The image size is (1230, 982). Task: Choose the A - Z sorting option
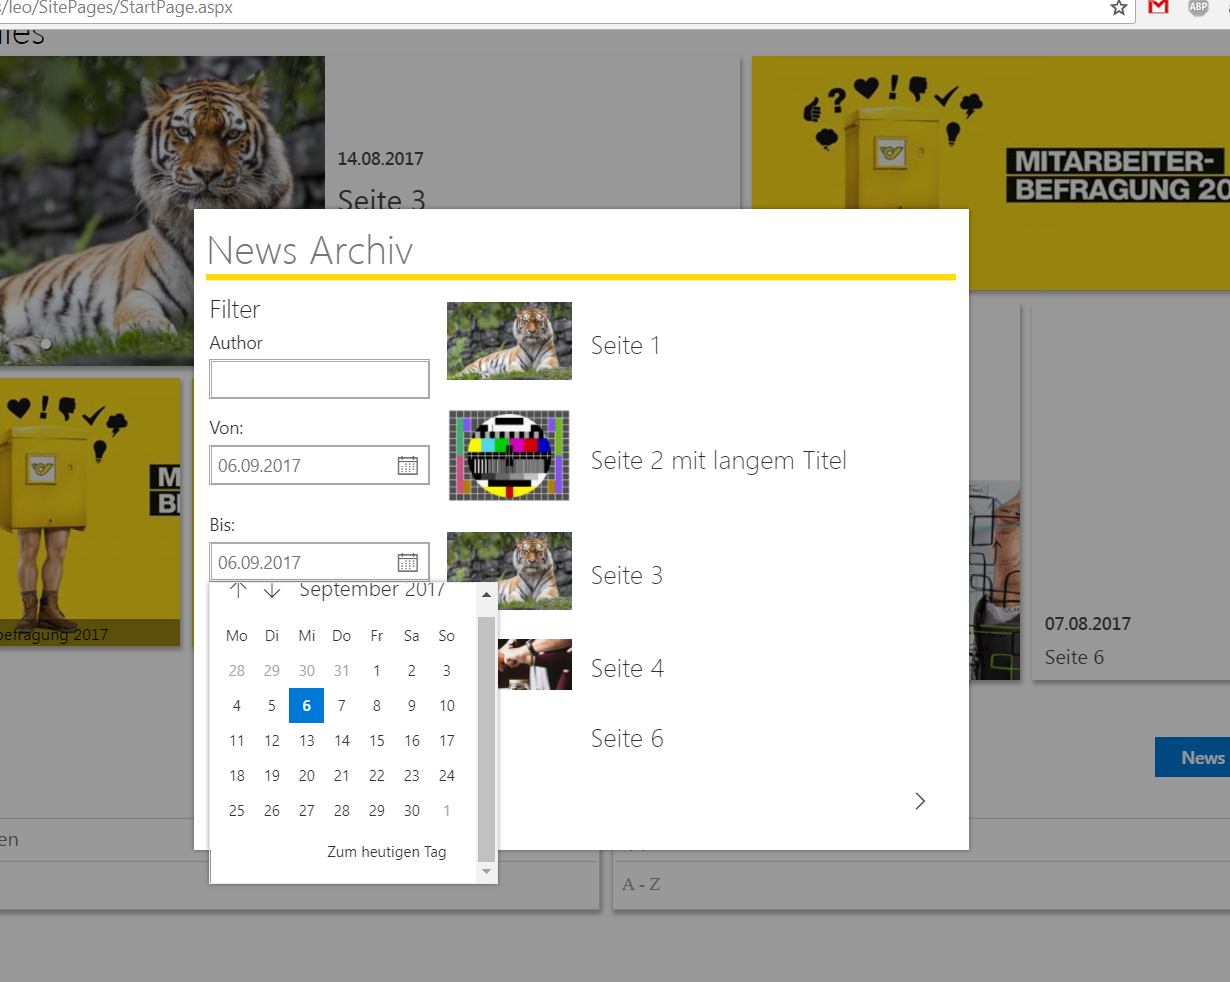tap(638, 884)
